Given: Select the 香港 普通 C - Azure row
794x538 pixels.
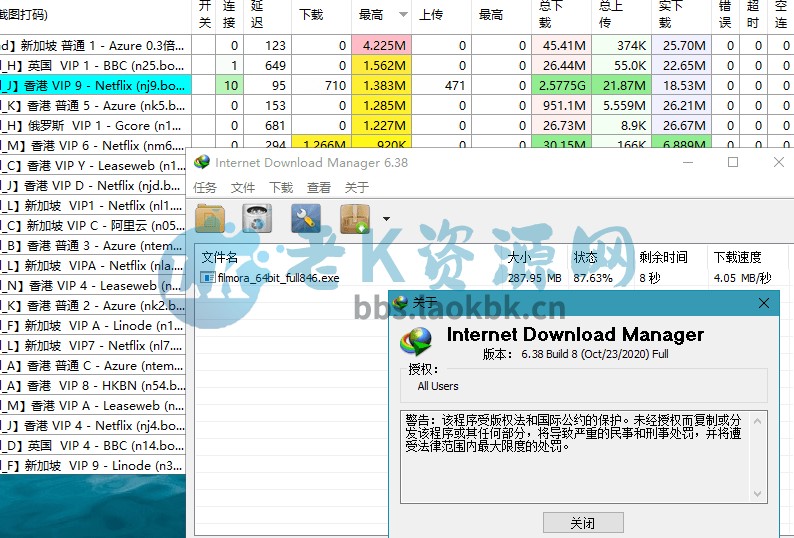Looking at the screenshot, I should click(93, 366).
